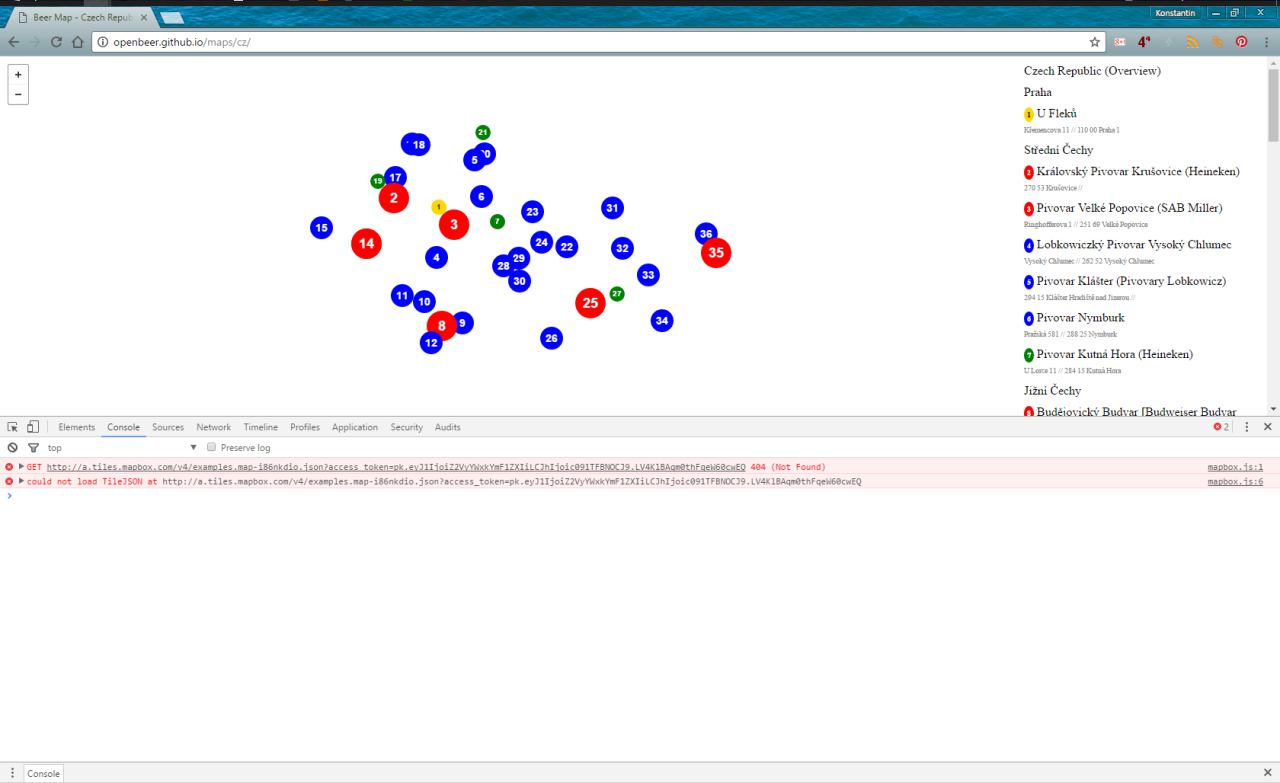Viewport: 1280px width, 783px height.
Task: Select green map marker number 7
Action: point(497,221)
